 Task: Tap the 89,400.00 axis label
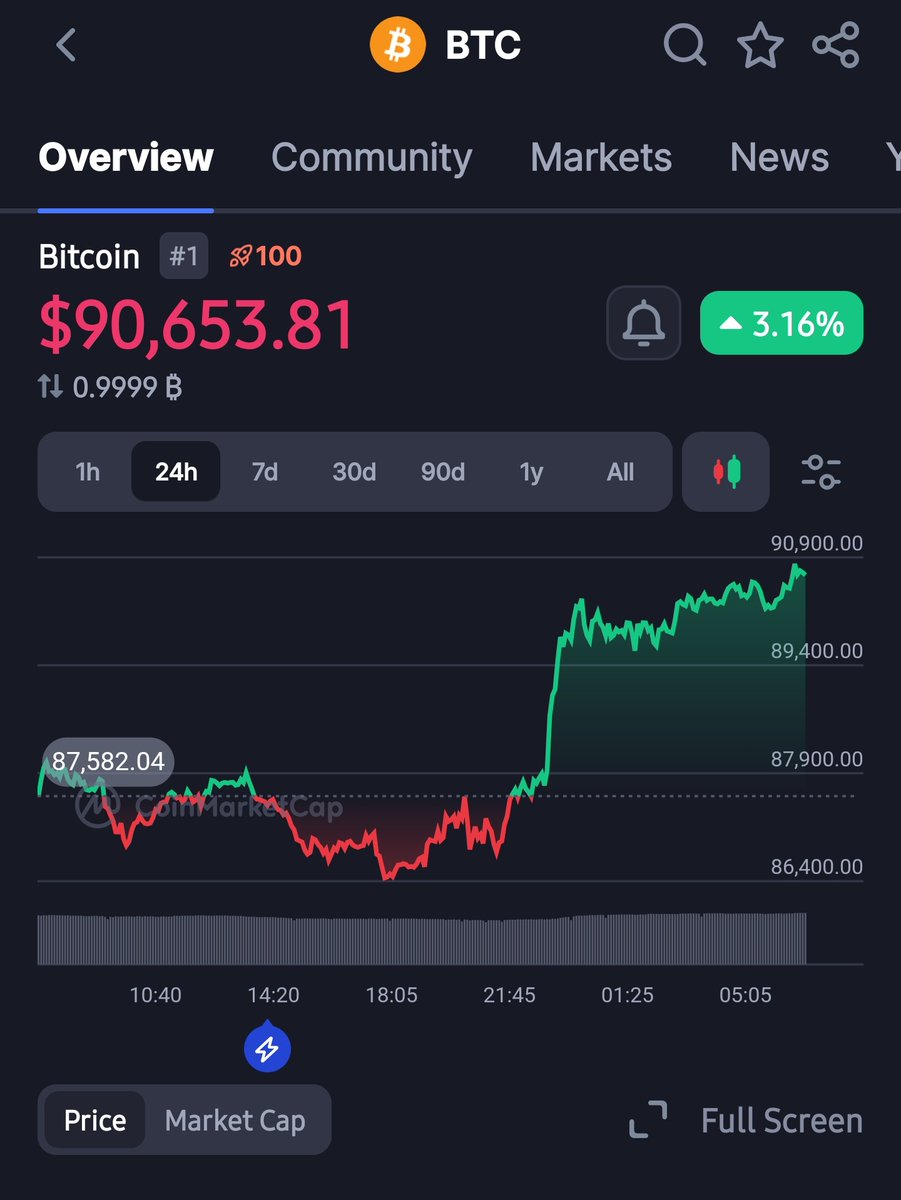point(816,651)
